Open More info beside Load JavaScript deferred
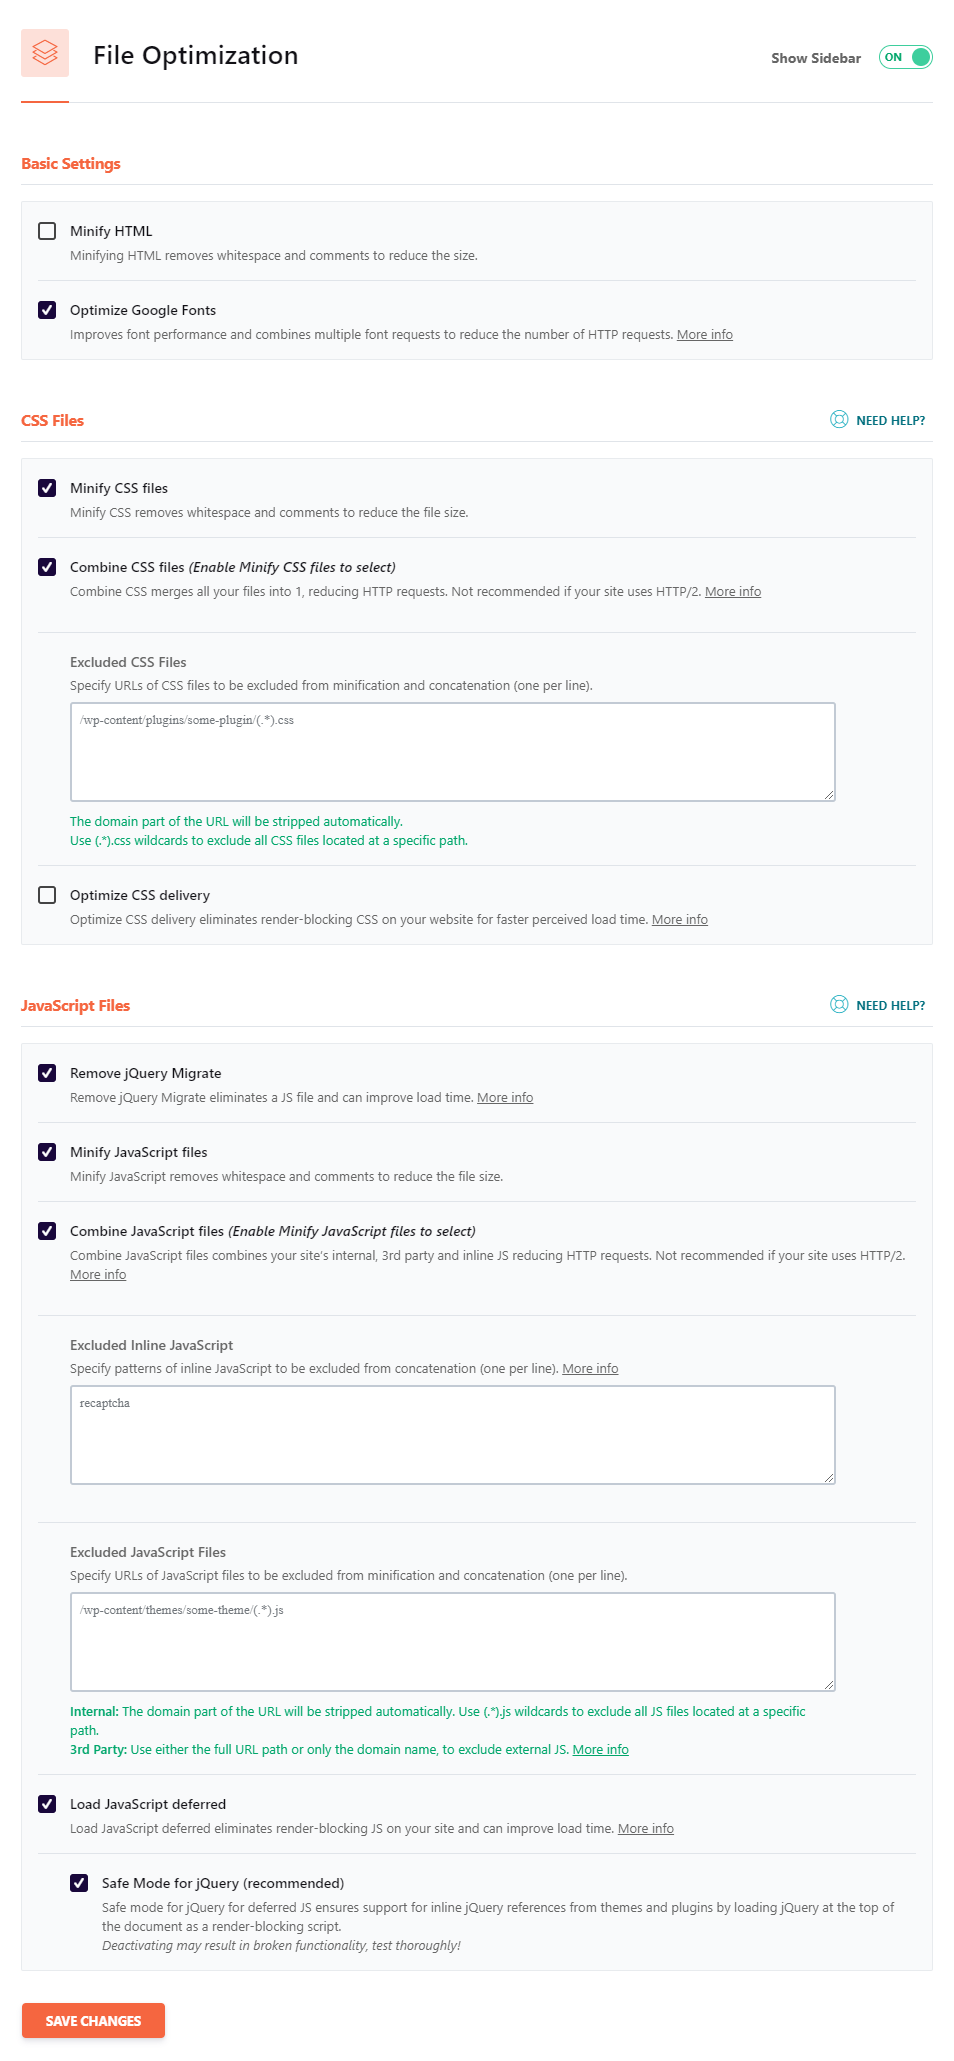The height and width of the screenshot is (2061, 954). coord(646,1828)
